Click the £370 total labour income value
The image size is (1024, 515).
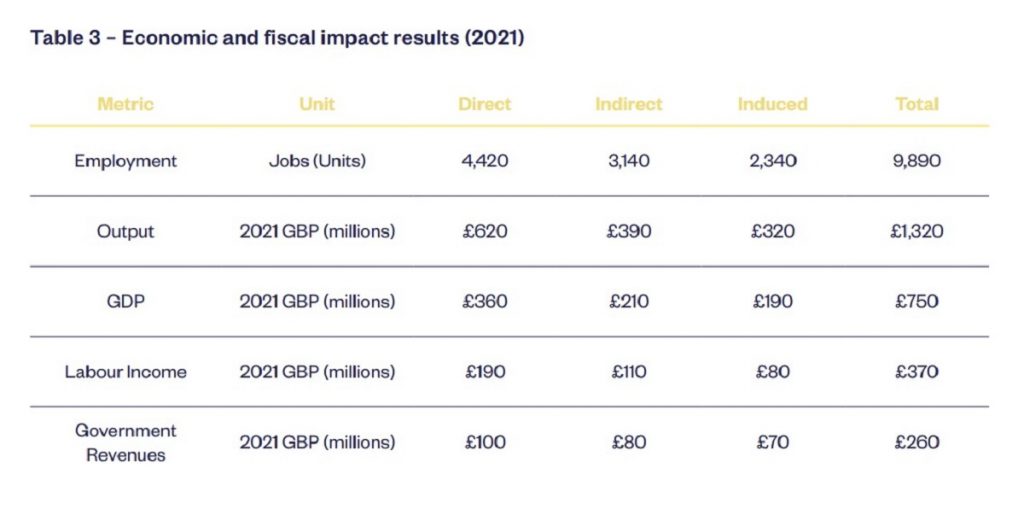tap(917, 372)
